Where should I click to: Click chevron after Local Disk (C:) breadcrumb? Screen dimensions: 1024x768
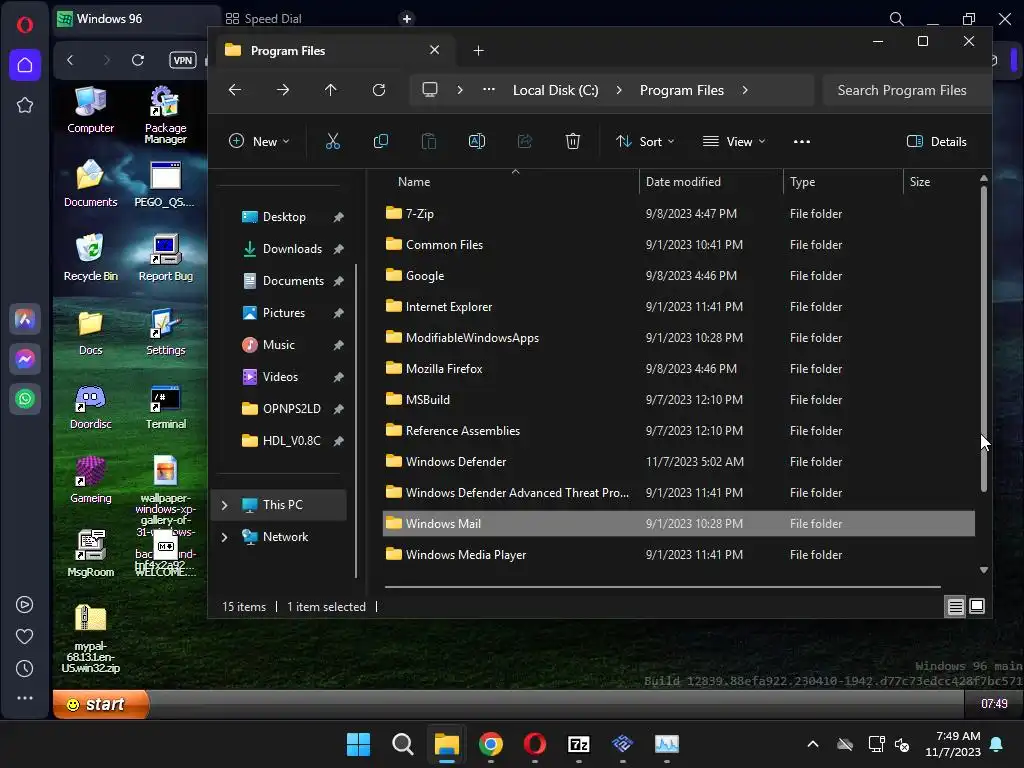pyautogui.click(x=619, y=90)
